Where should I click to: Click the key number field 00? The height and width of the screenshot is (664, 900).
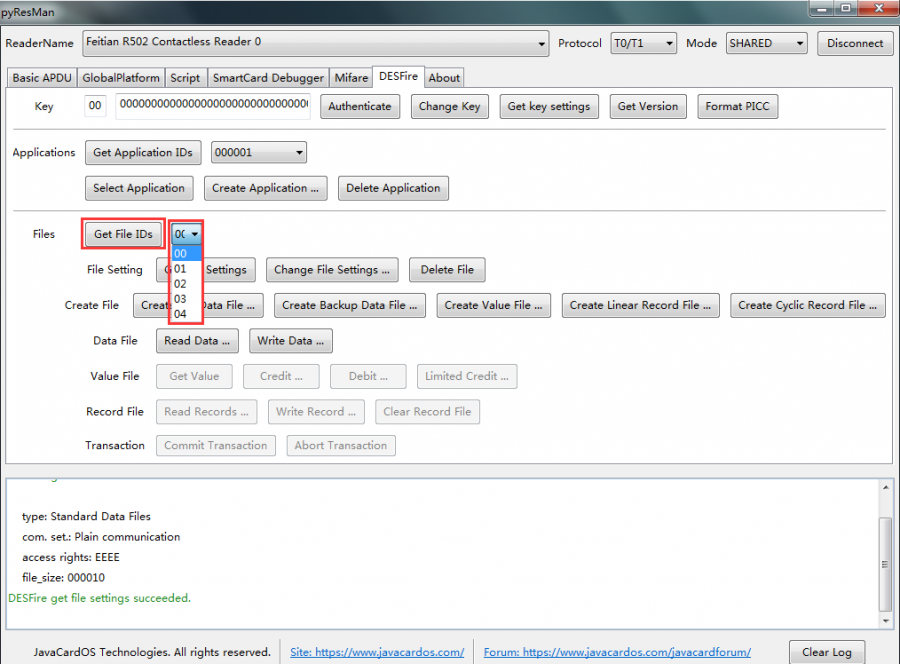(95, 106)
